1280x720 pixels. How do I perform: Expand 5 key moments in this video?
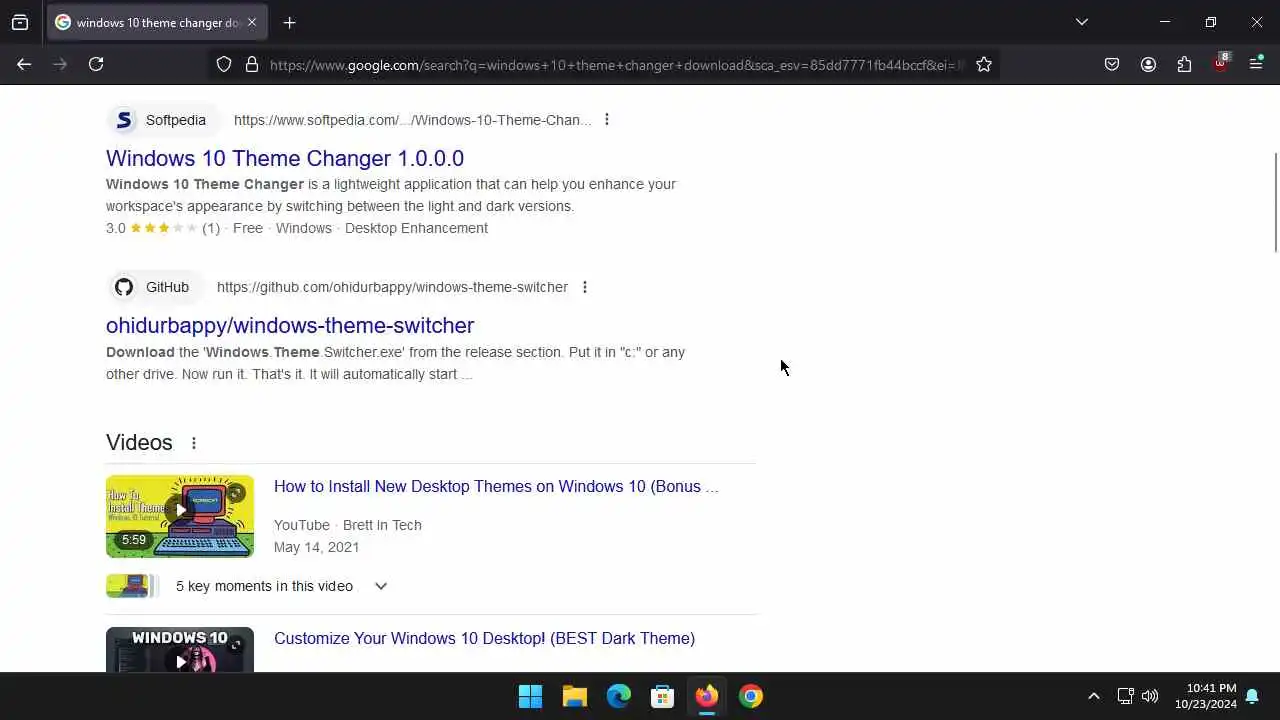click(380, 586)
